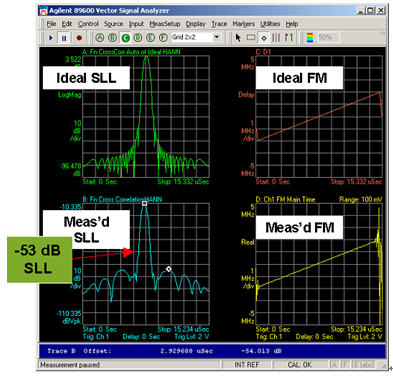Click the diamond offset marker on trace B
The image size is (393, 377).
169,269
